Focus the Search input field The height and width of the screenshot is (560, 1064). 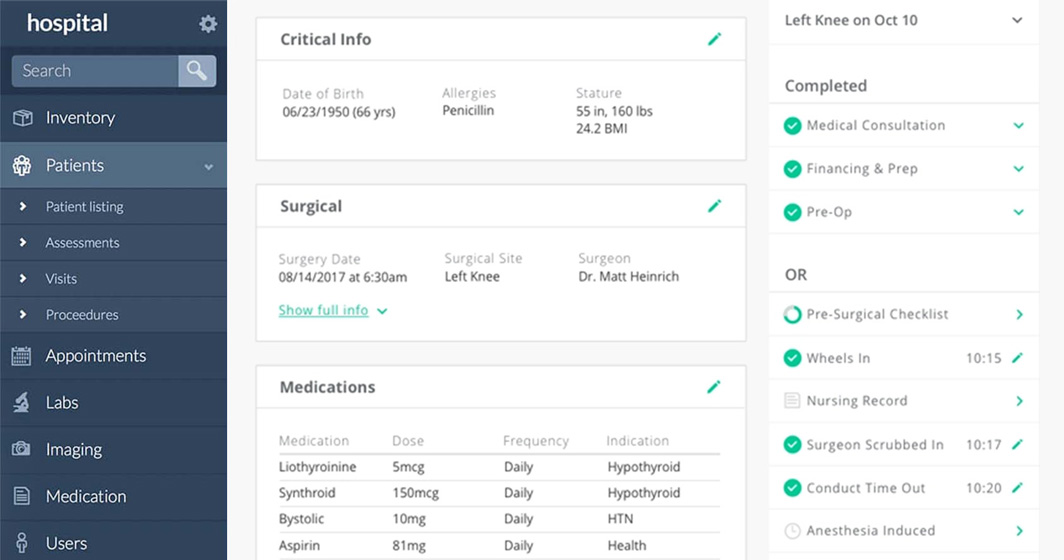(x=95, y=71)
